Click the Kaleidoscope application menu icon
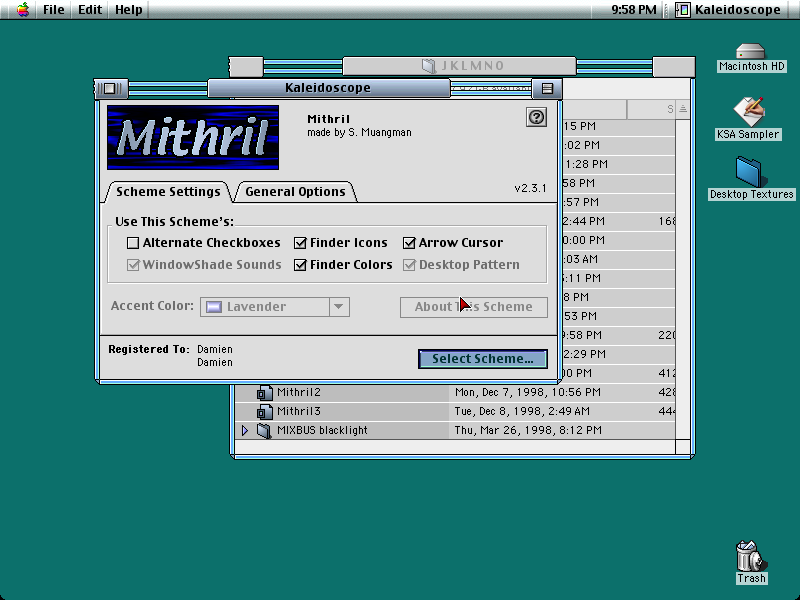 683,9
